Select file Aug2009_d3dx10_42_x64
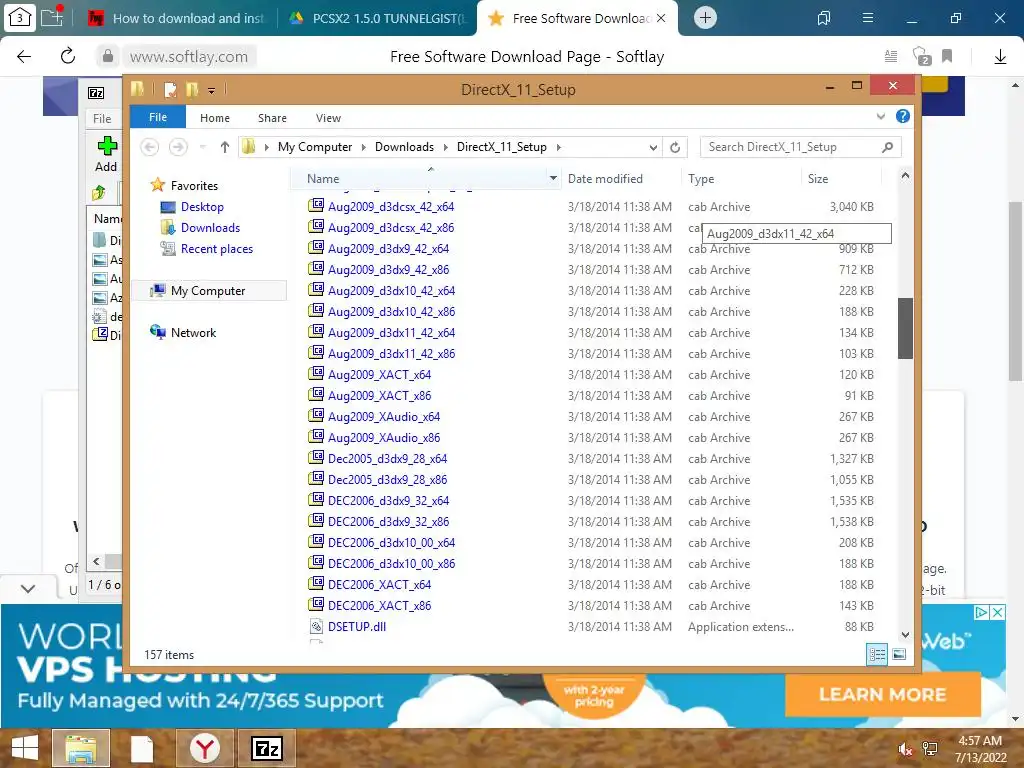This screenshot has width=1024, height=768. 391,291
